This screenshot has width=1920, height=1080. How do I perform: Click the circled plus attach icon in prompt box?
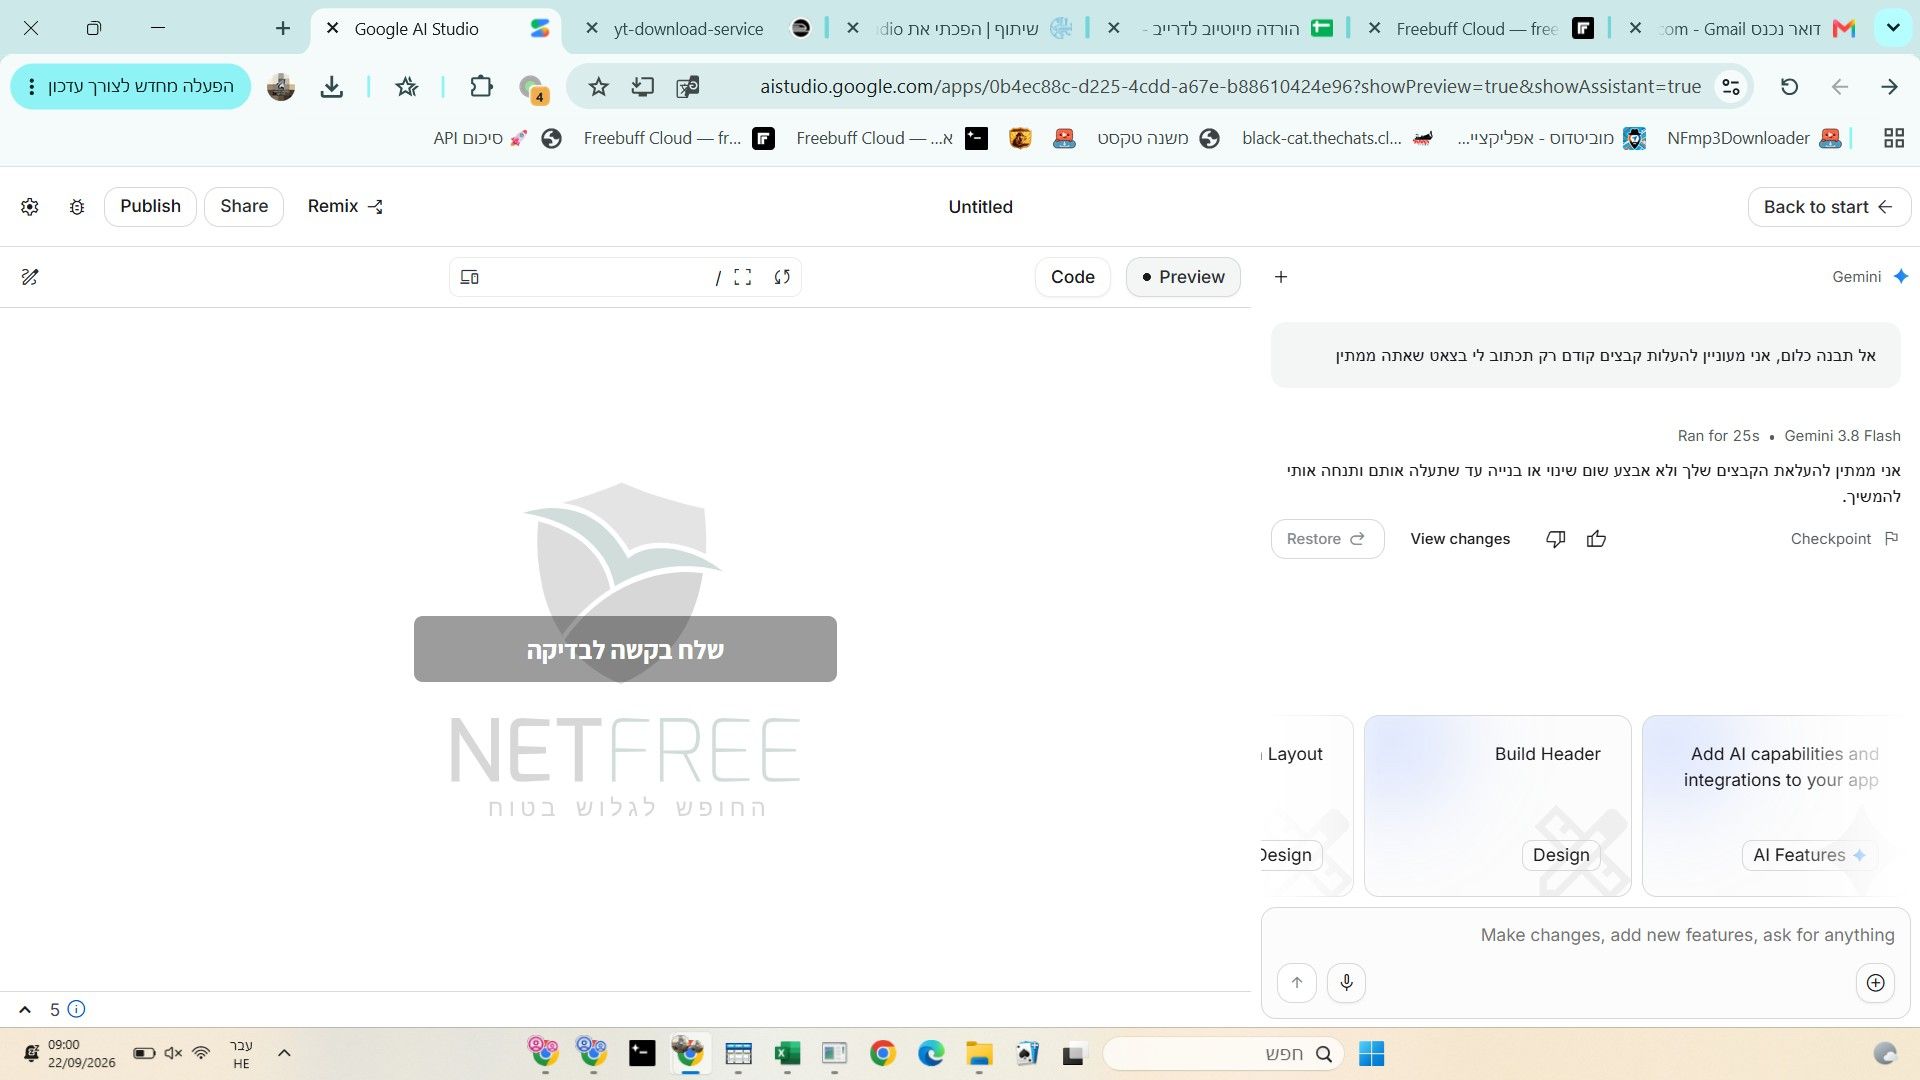click(1875, 982)
